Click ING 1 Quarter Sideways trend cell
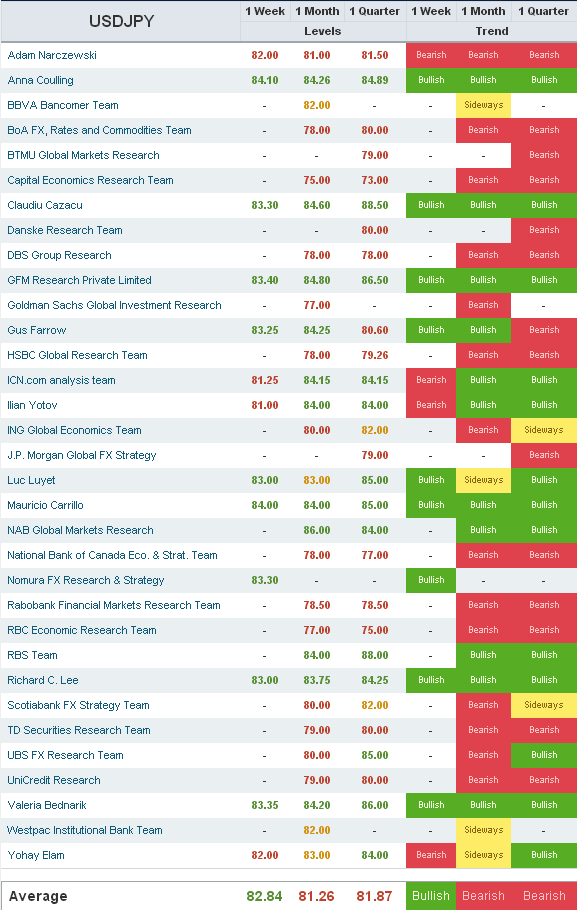 [544, 430]
